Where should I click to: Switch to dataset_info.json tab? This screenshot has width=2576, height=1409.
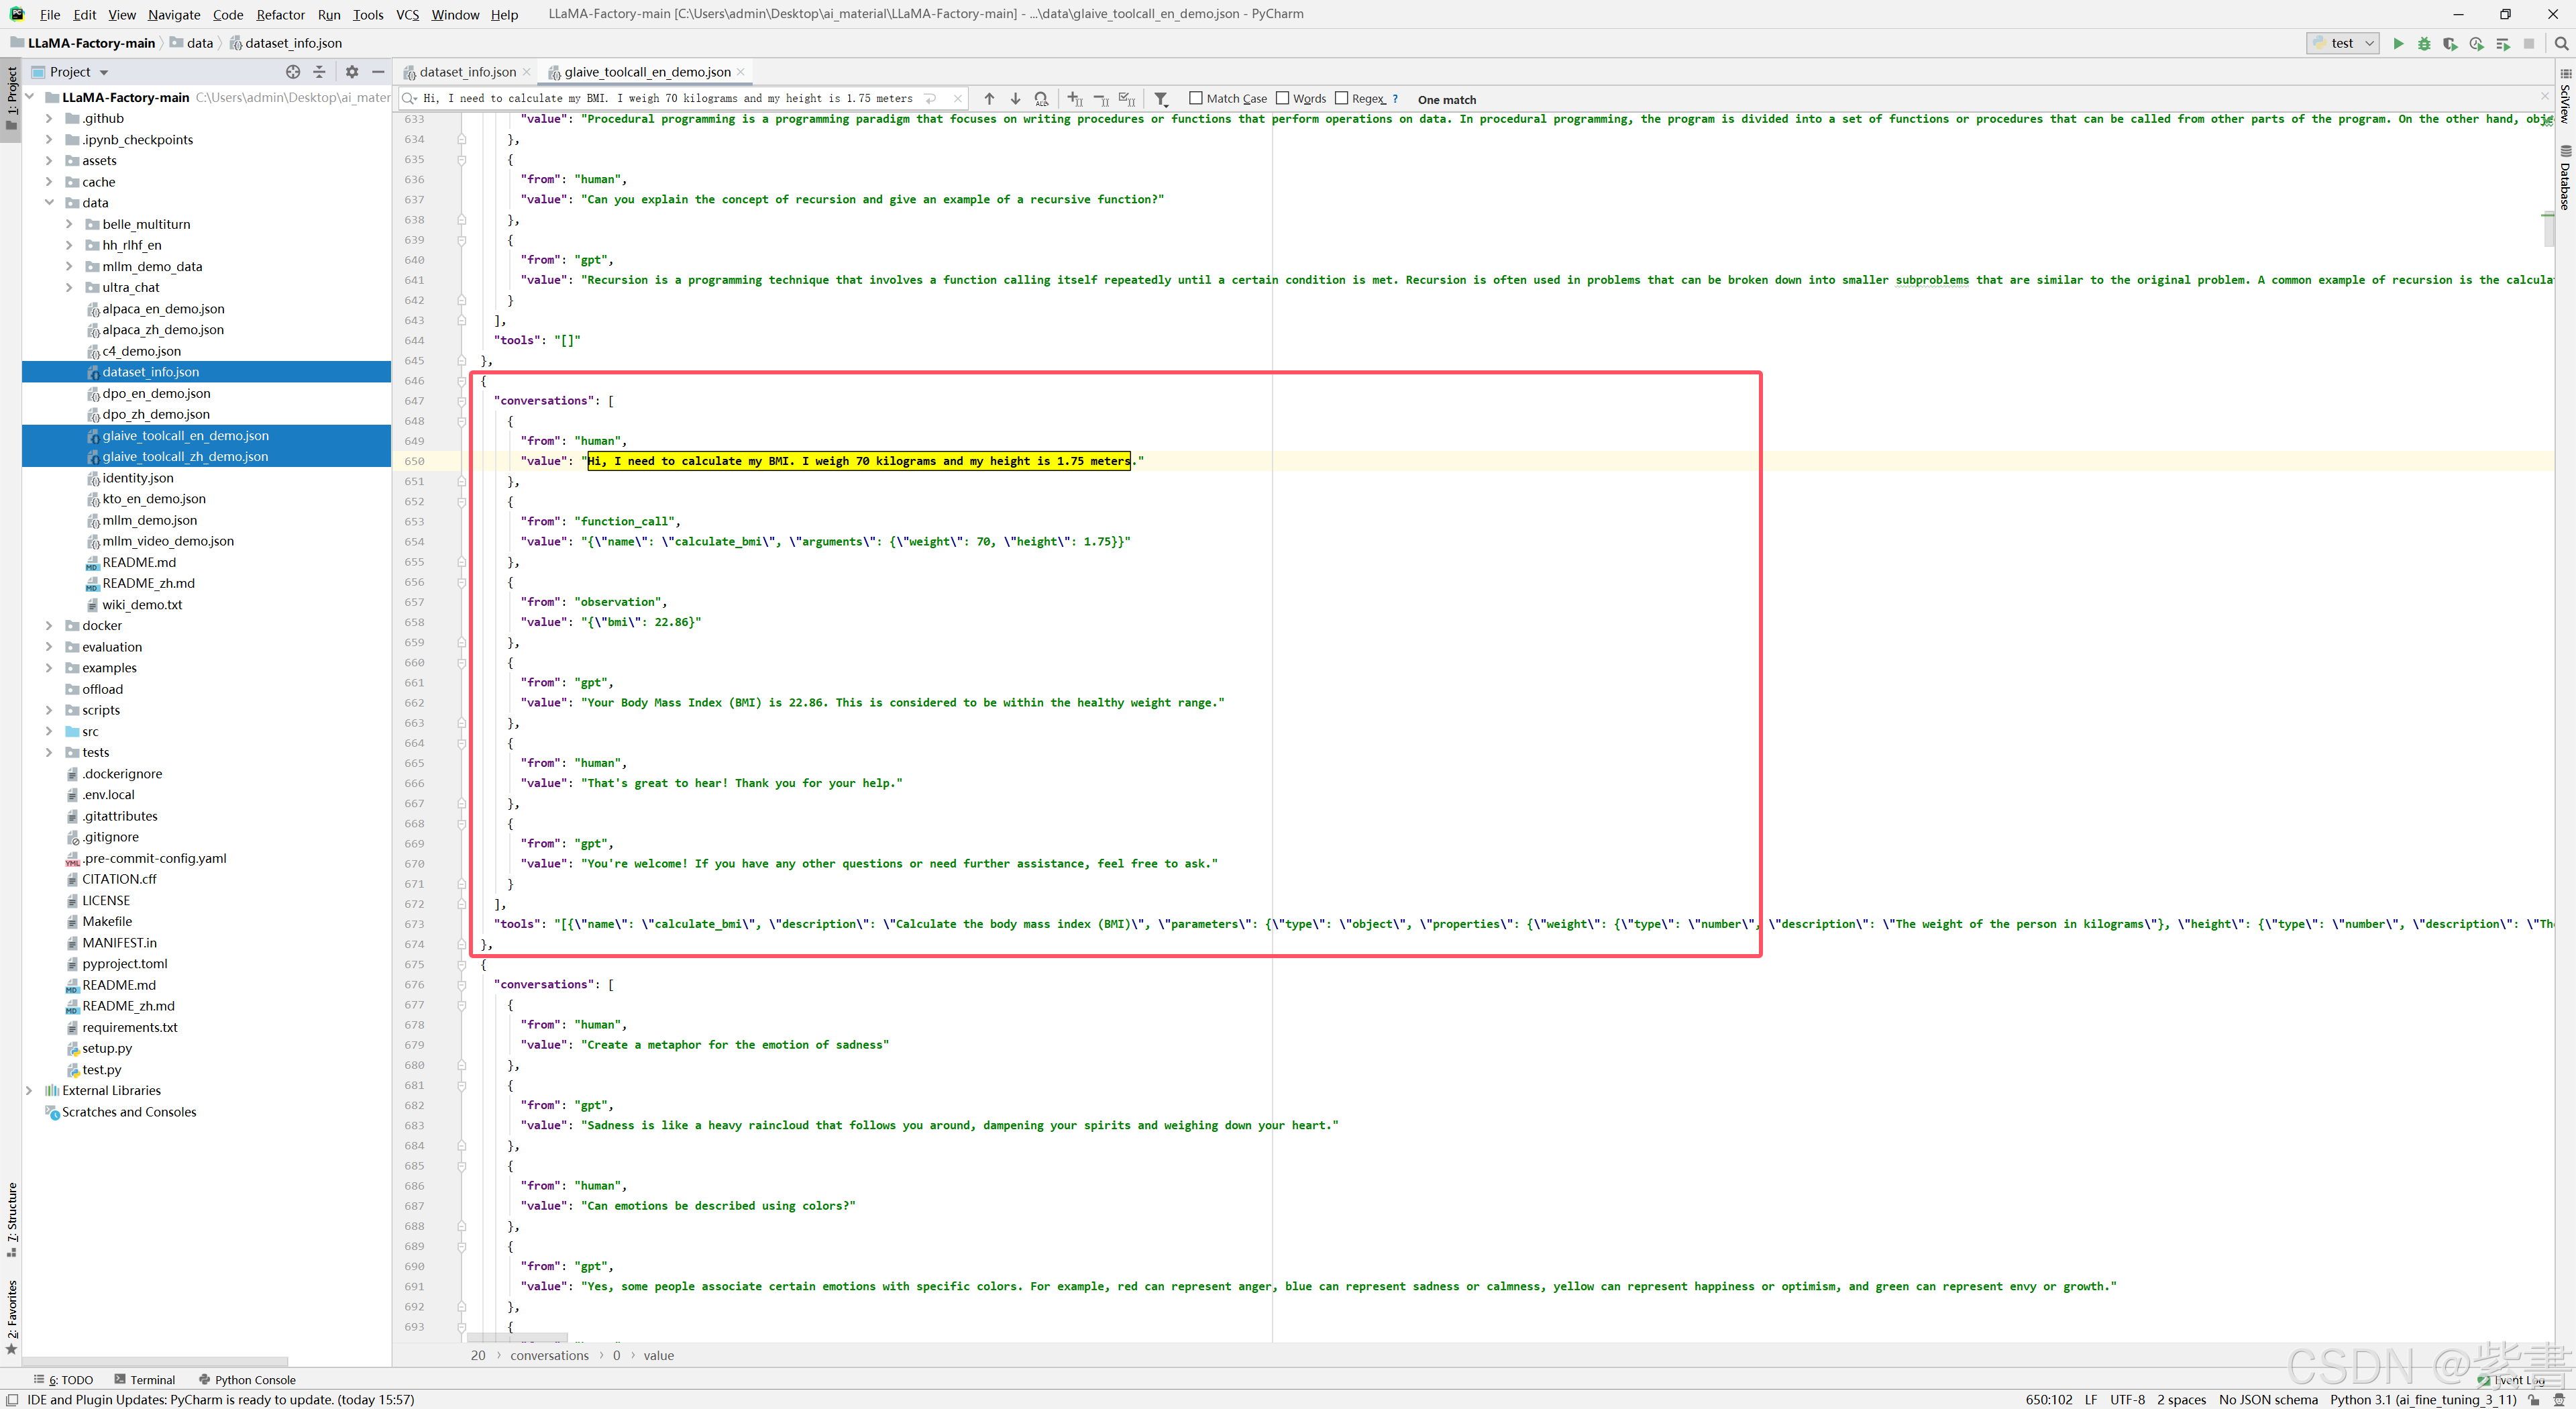click(467, 71)
